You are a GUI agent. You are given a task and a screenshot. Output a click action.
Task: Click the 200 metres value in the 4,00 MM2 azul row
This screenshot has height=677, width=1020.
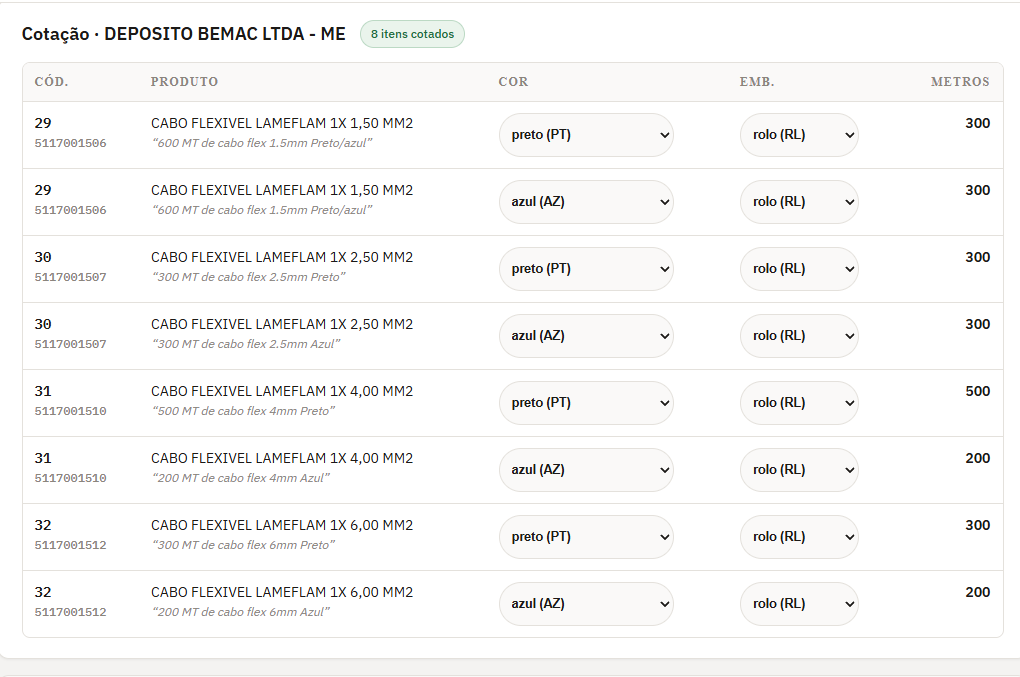[x=978, y=458]
